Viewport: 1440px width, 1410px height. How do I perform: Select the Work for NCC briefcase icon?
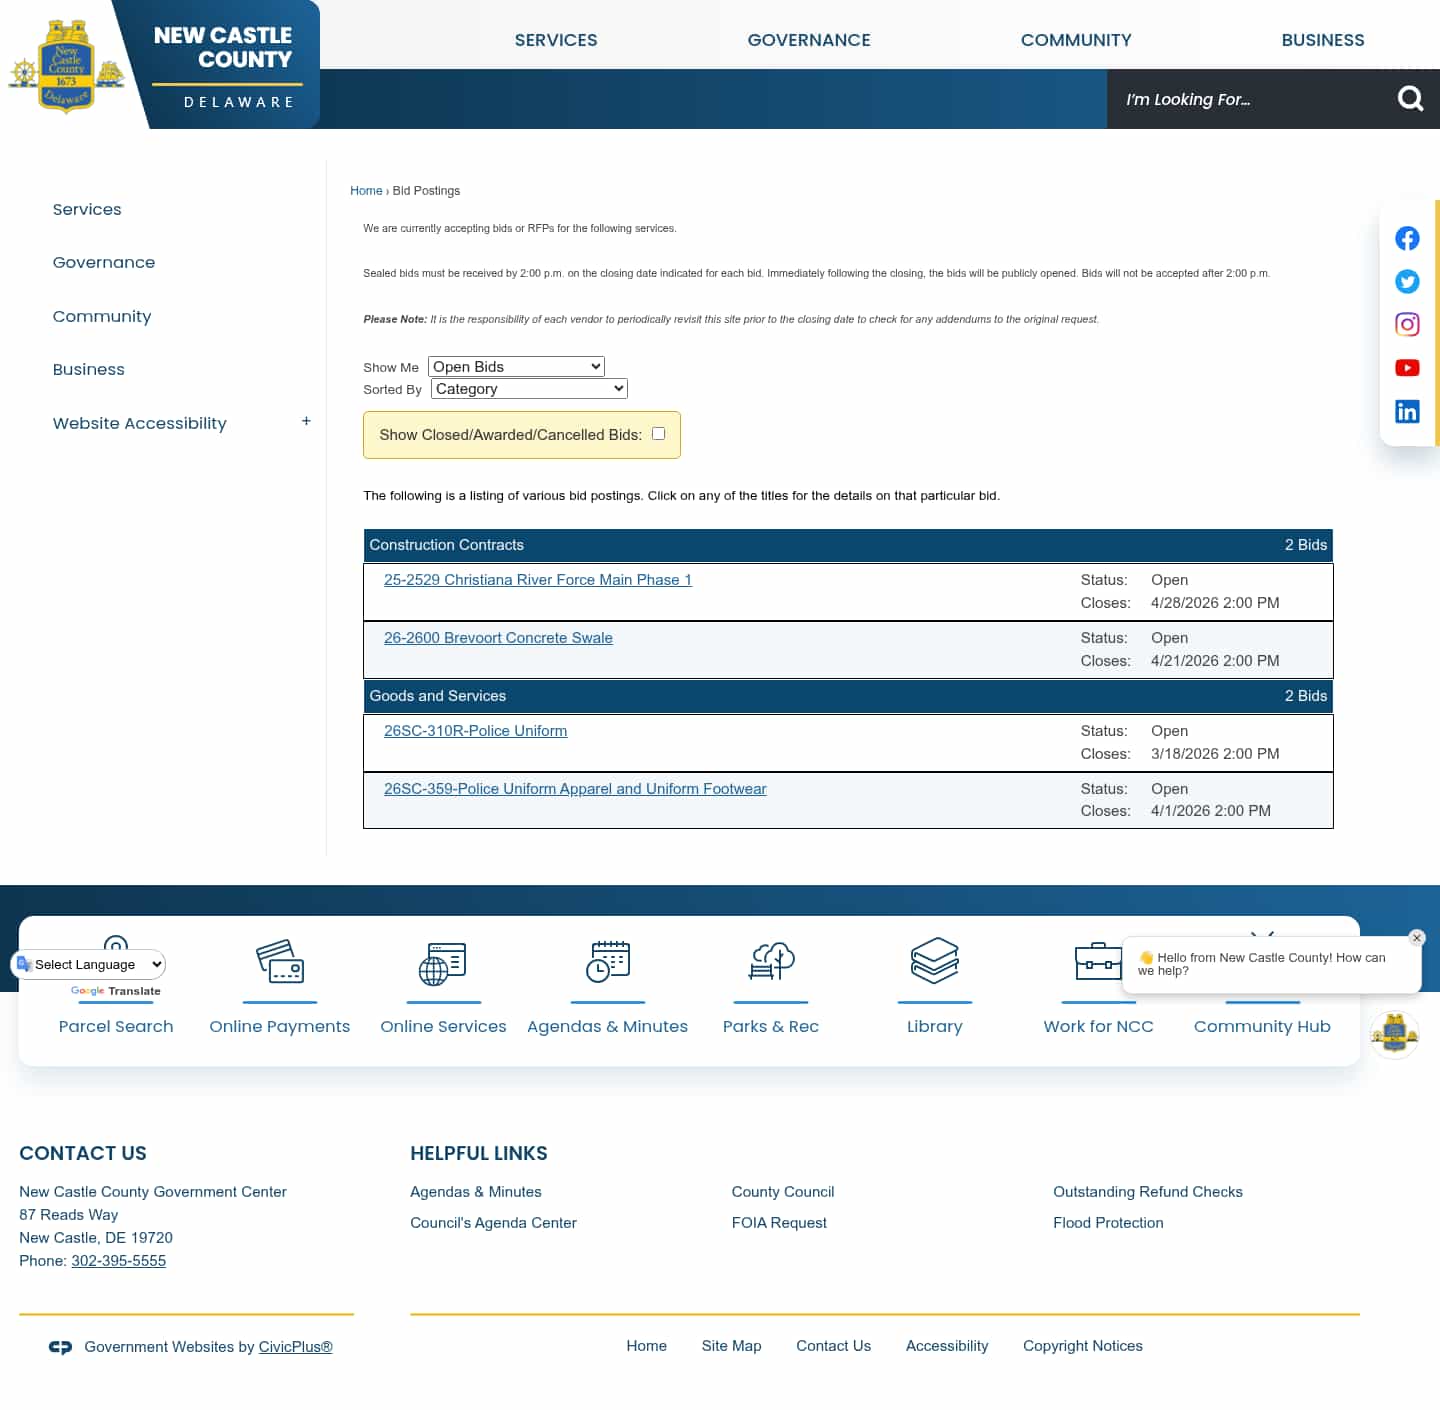[1098, 962]
